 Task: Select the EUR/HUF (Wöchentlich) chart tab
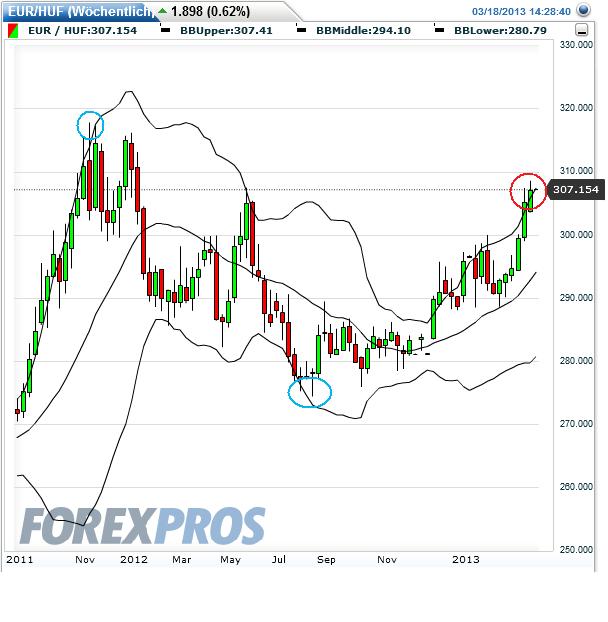(x=79, y=11)
